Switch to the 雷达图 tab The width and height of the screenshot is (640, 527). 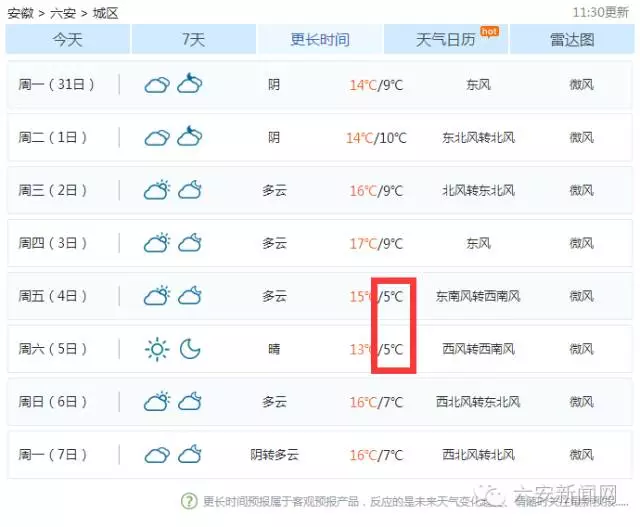tap(572, 40)
